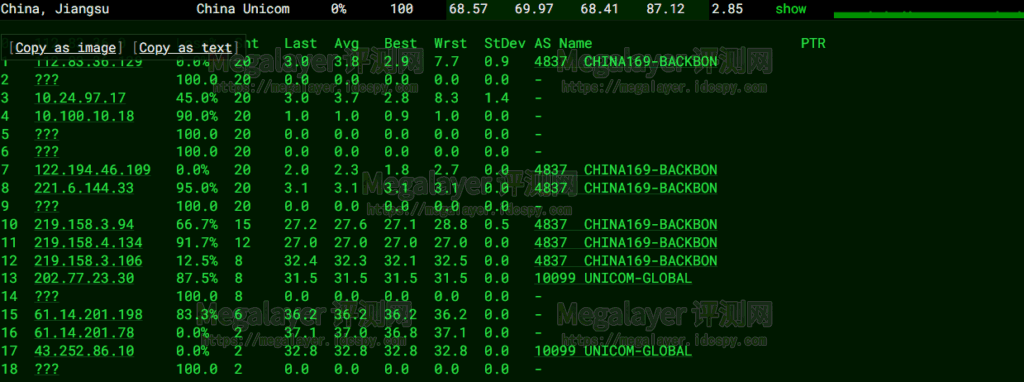Open IP address 219.158.3.106
1024x382 pixels.
(88, 261)
